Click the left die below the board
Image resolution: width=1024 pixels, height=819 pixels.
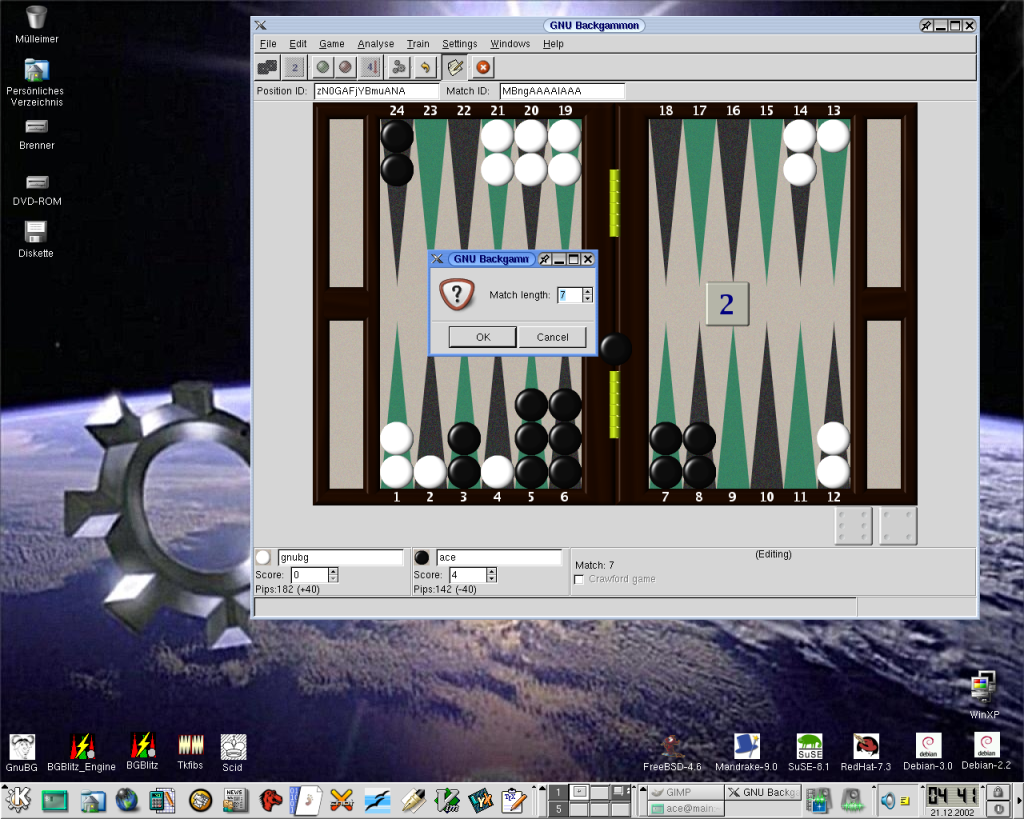pos(854,526)
